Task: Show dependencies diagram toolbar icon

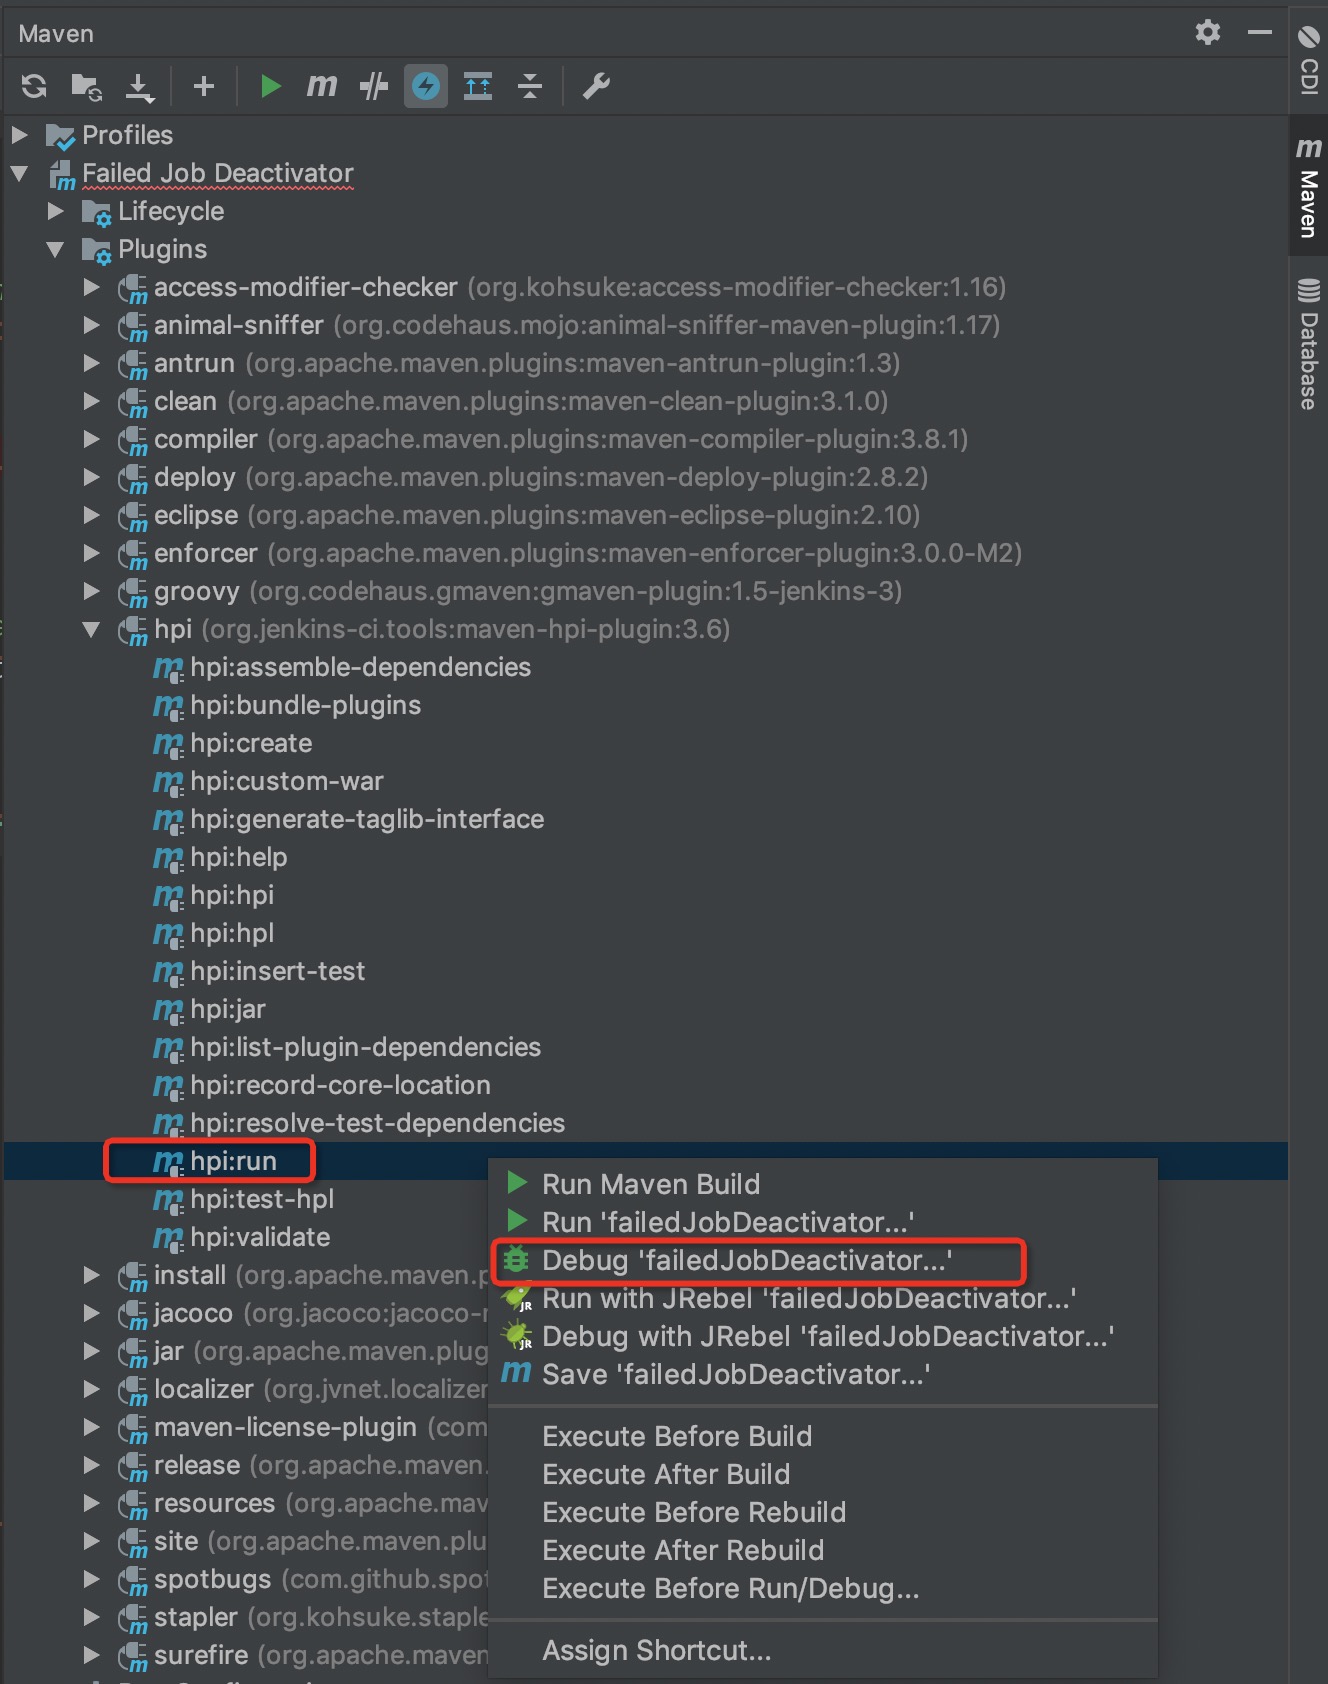Action: coord(478,86)
